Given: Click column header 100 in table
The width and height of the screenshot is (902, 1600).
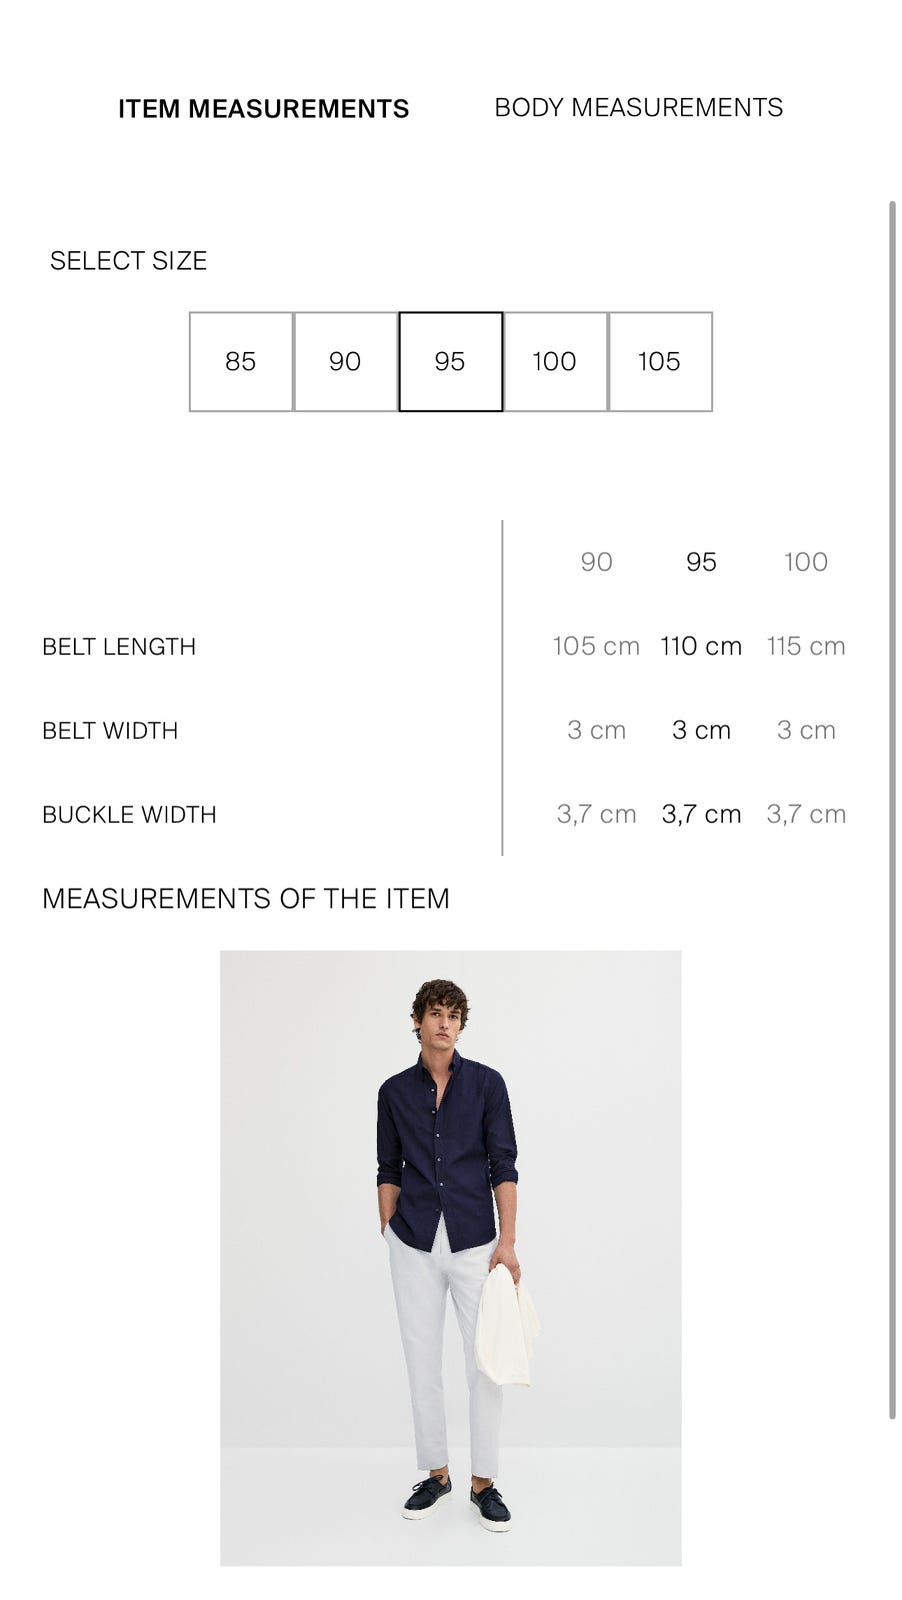Looking at the screenshot, I should click(x=805, y=562).
